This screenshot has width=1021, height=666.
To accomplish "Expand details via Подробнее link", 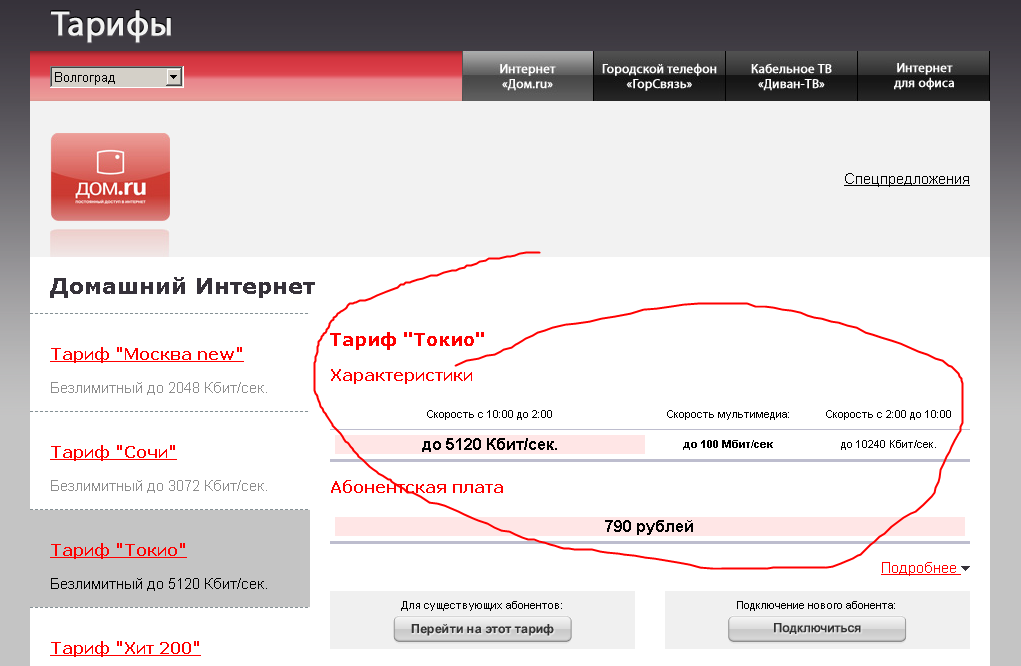I will click(918, 568).
